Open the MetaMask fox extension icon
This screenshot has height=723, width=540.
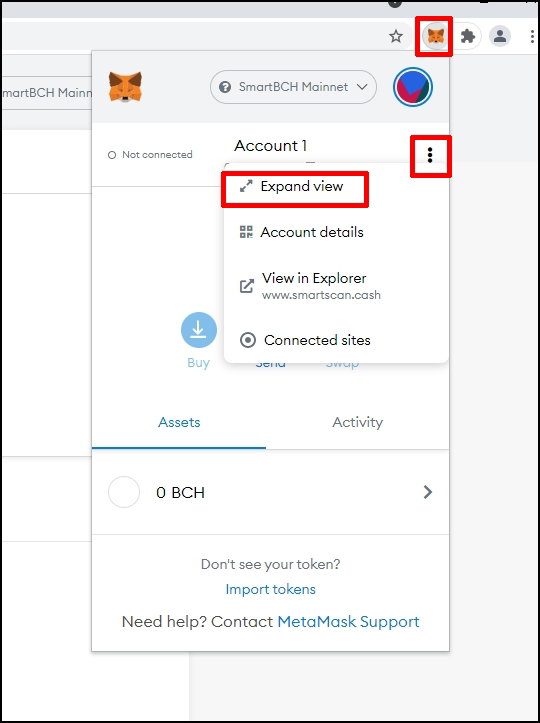click(x=435, y=36)
